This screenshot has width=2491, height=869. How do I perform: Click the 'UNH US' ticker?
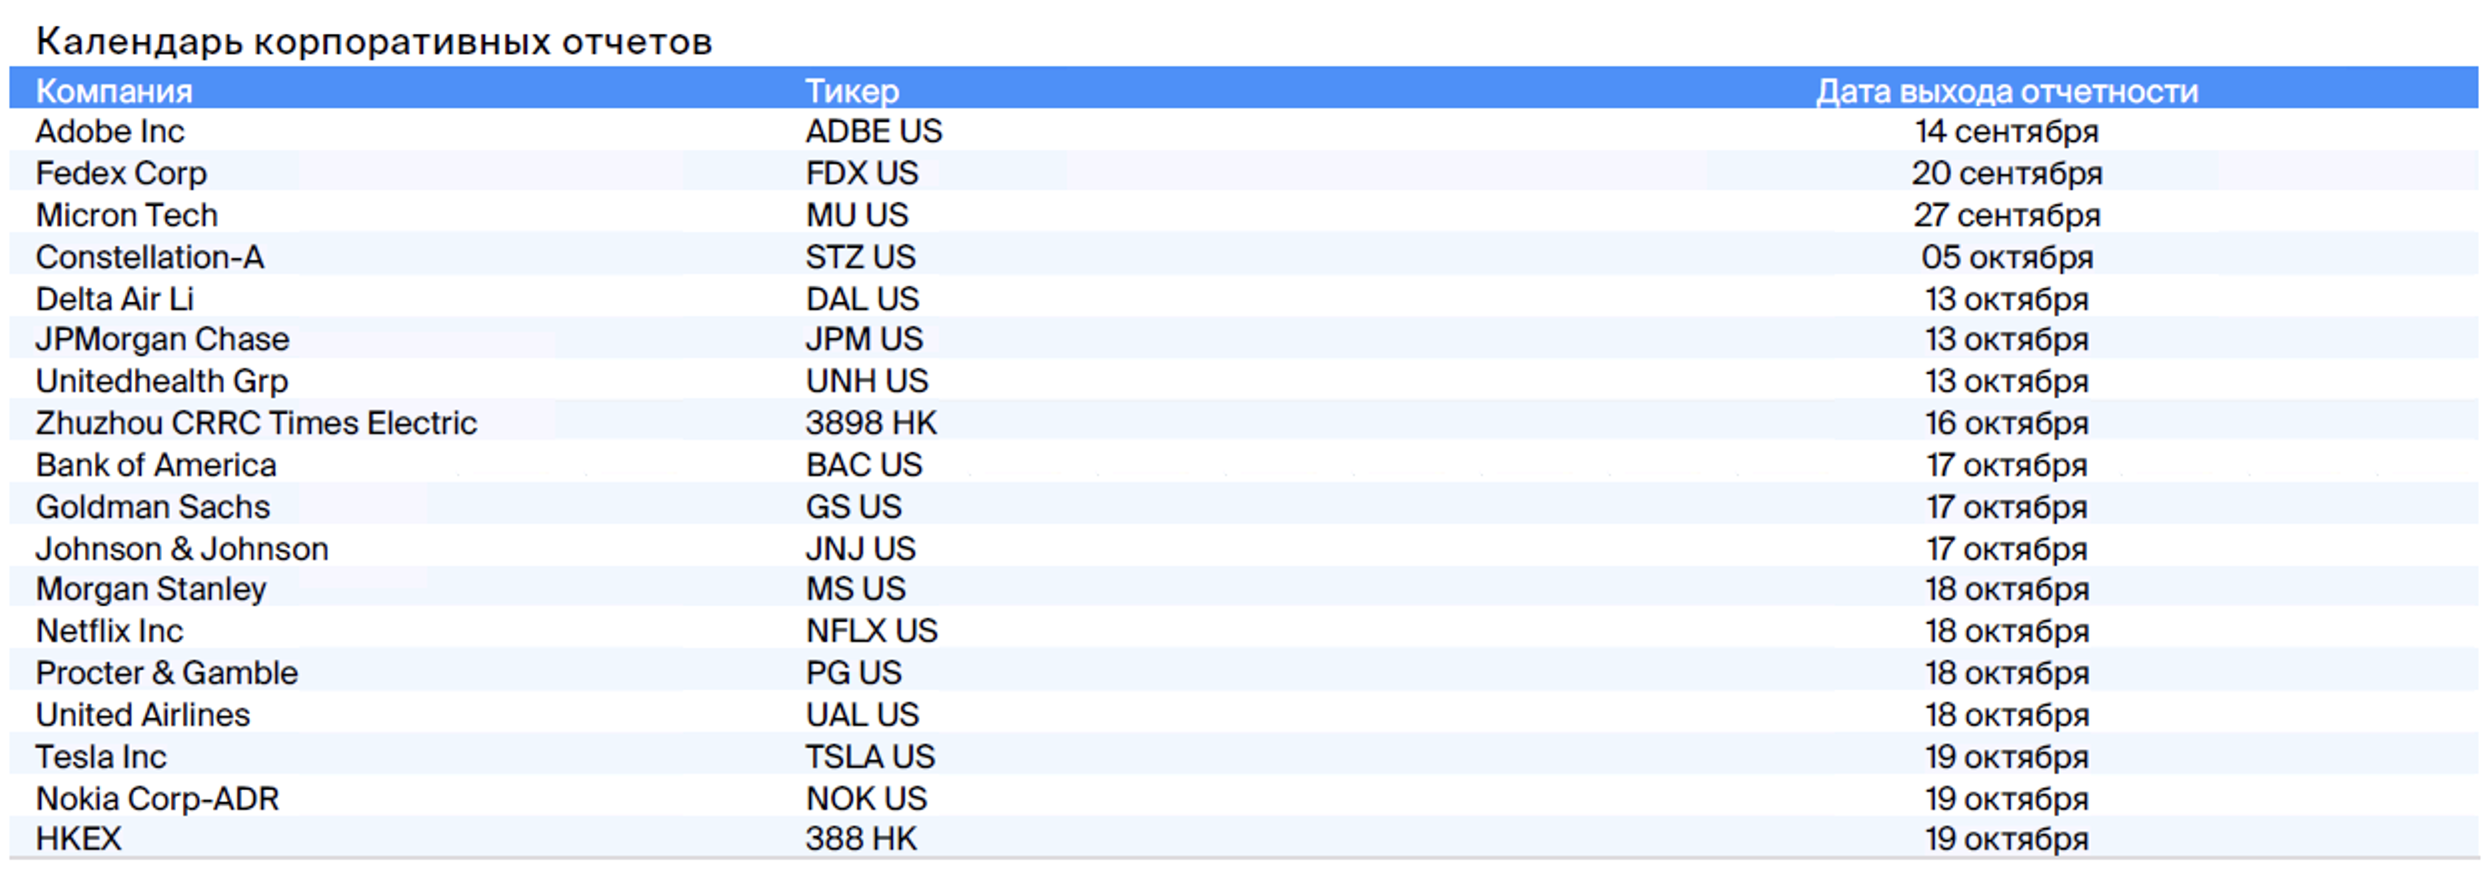(x=867, y=381)
